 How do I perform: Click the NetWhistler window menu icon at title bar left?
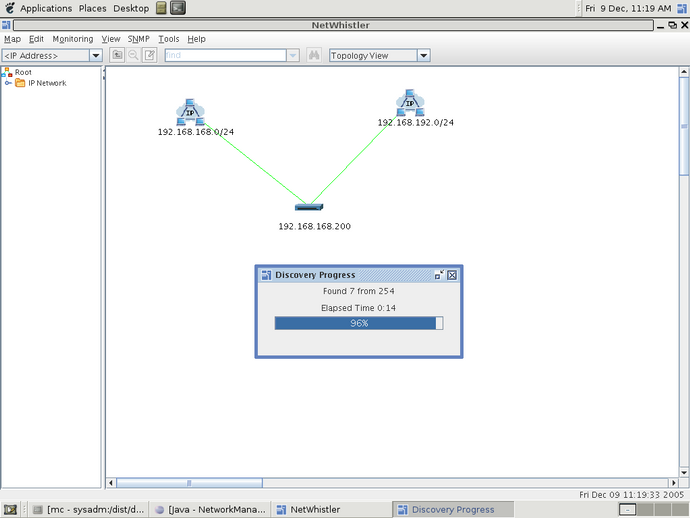pyautogui.click(x=6, y=25)
